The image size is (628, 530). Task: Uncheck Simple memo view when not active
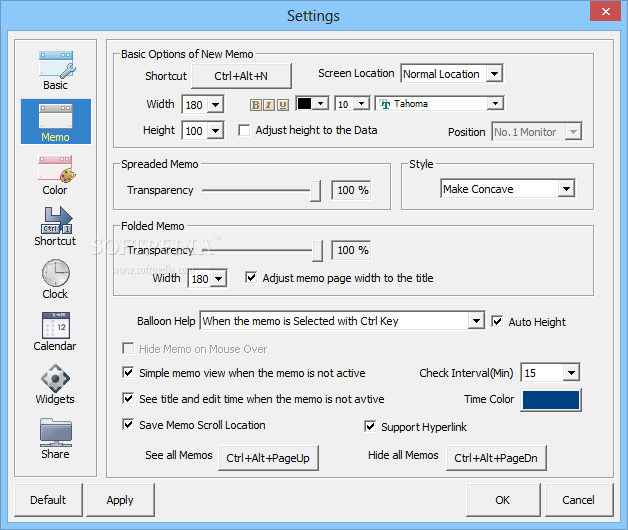[x=128, y=373]
